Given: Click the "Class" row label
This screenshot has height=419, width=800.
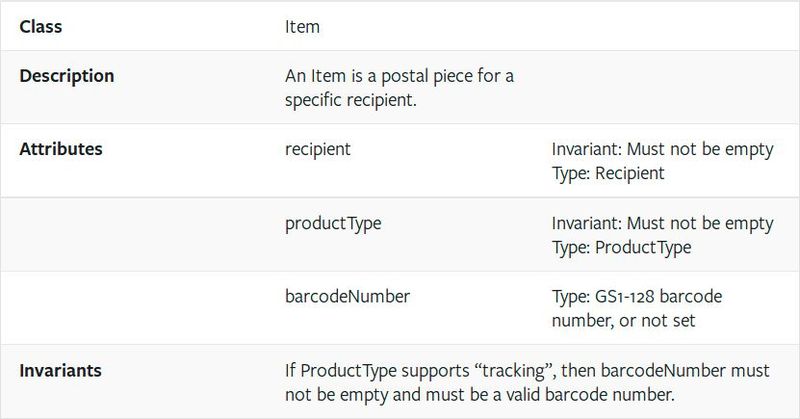Looking at the screenshot, I should coord(41,27).
